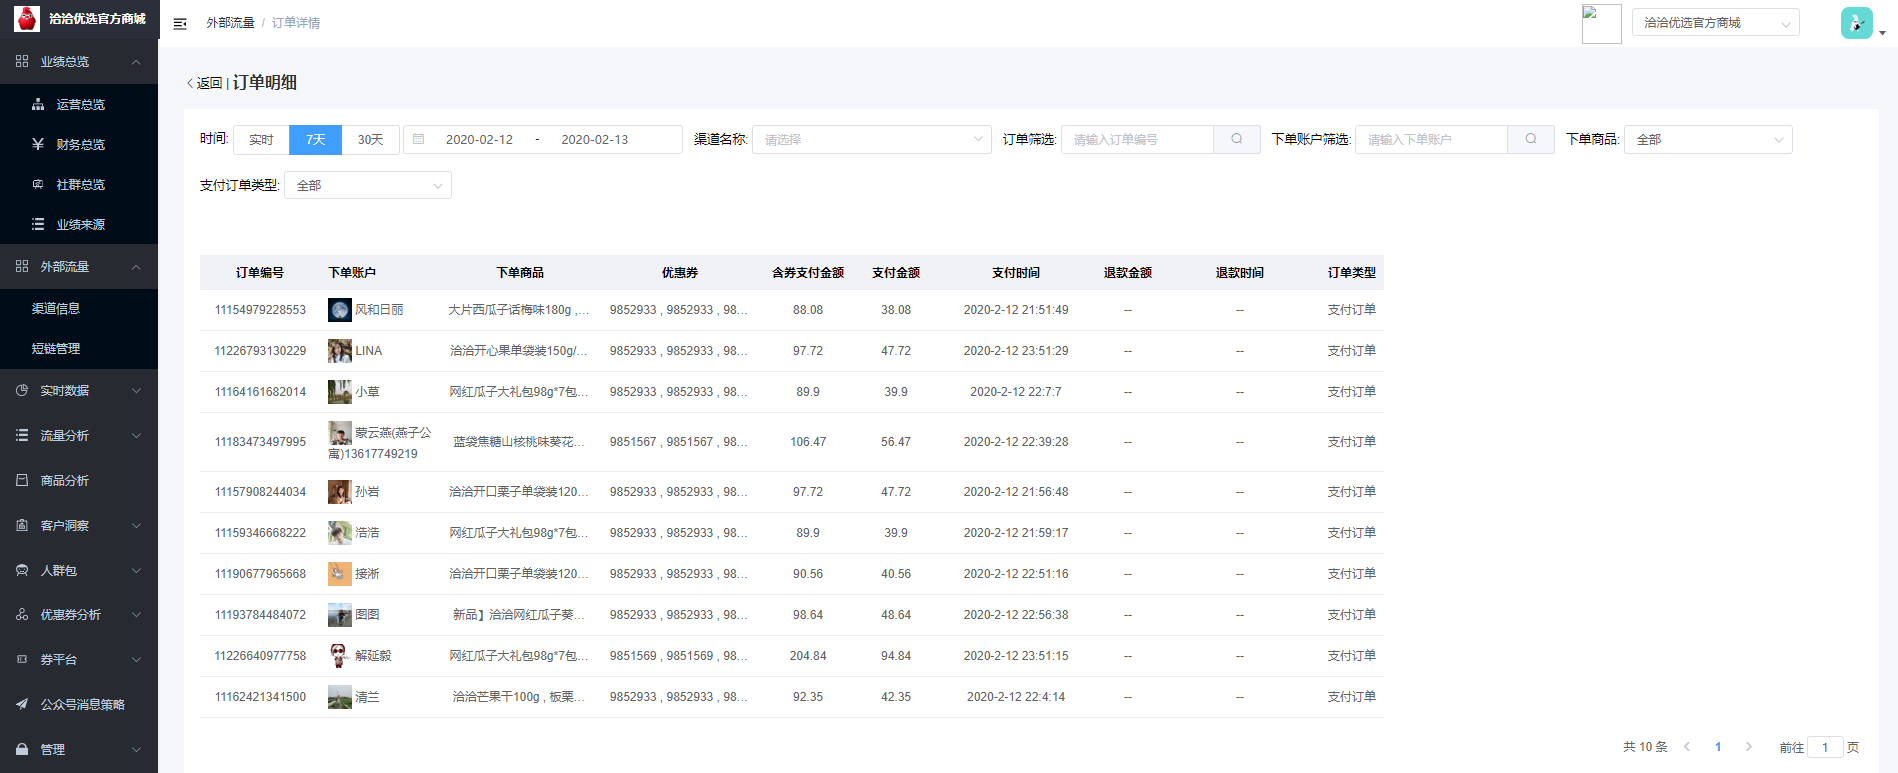Open 渠道信息 in the sidebar

(x=56, y=308)
